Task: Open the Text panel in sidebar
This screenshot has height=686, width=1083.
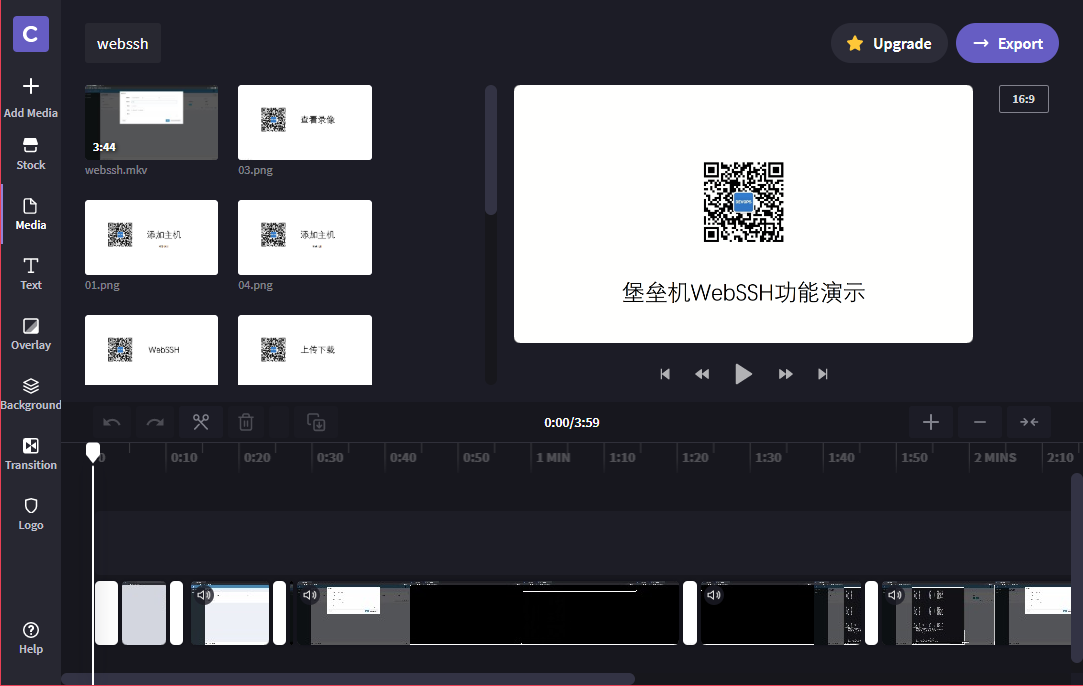Action: [x=31, y=272]
